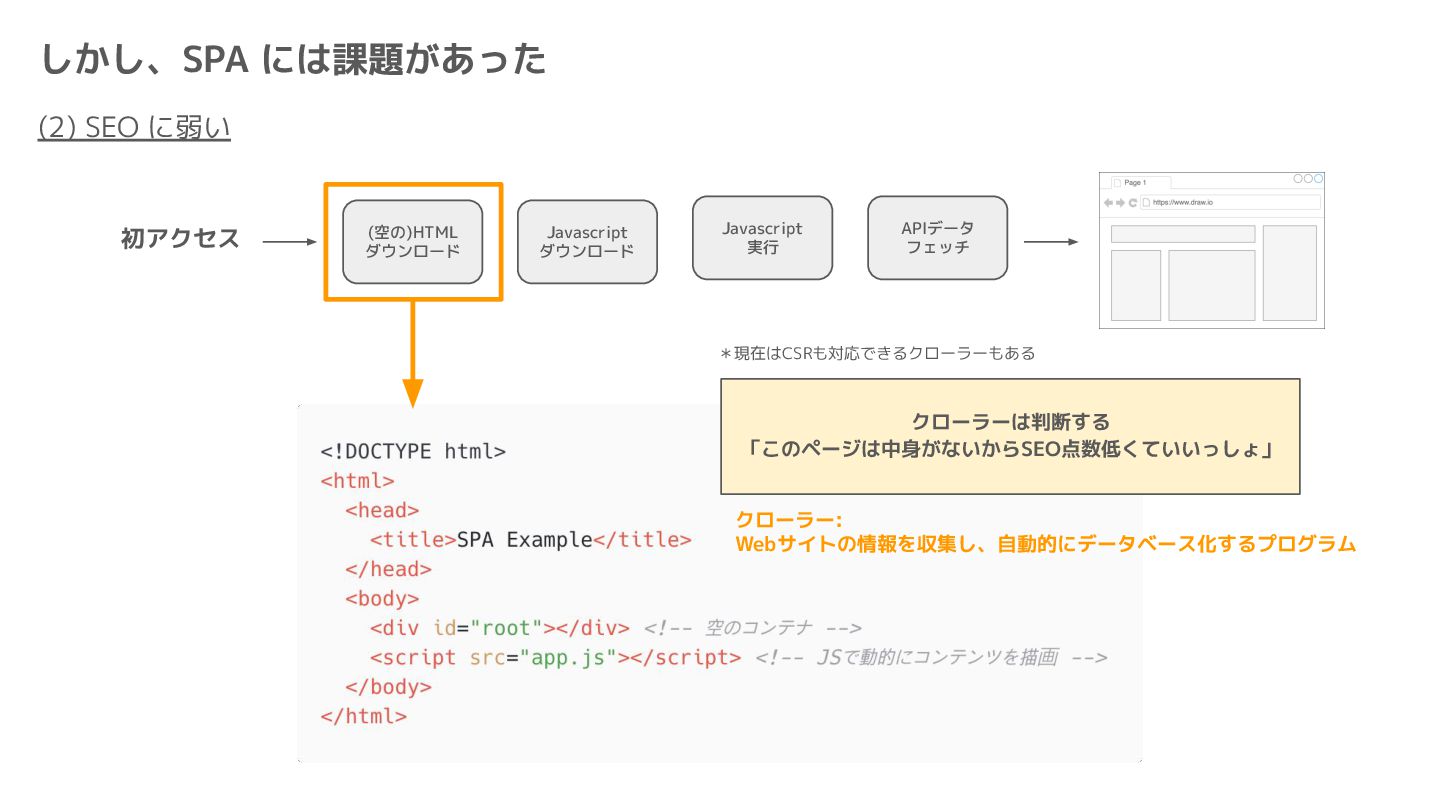This screenshot has height=810, width=1440.
Task: Click the yellow box line クローラーは判断する
Action: pyautogui.click(x=1010, y=422)
